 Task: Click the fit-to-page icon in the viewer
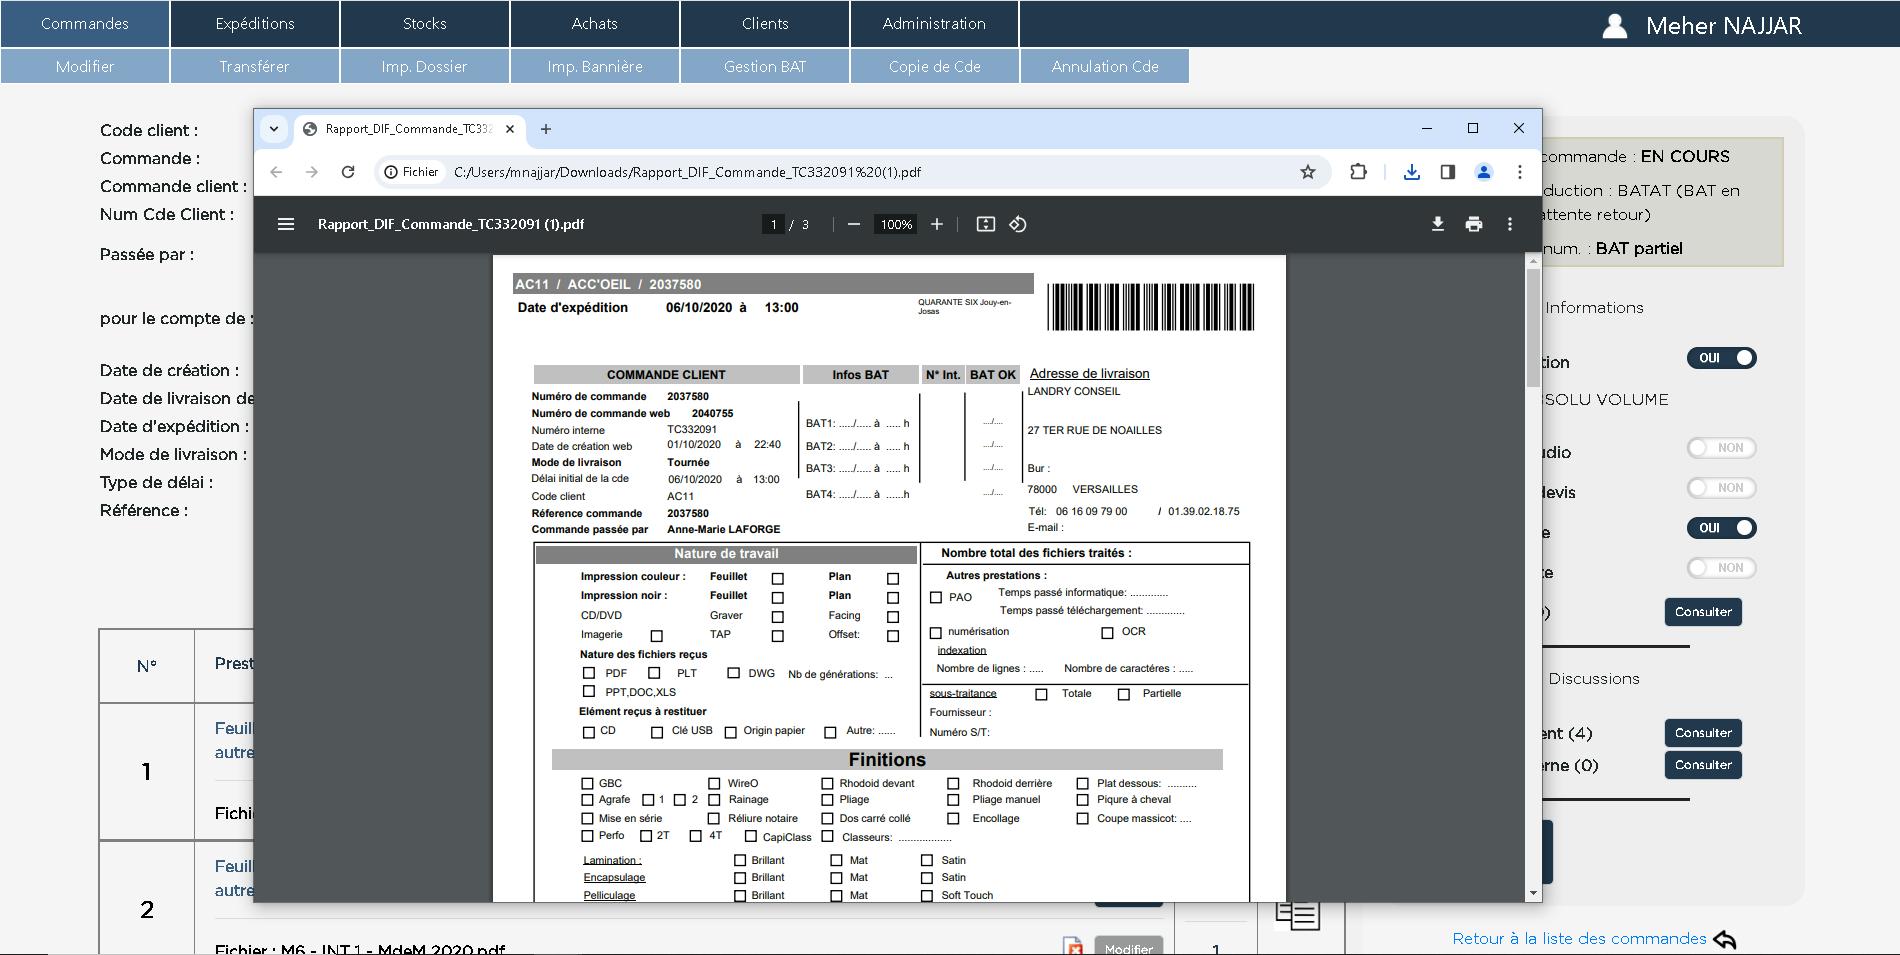pyautogui.click(x=986, y=224)
